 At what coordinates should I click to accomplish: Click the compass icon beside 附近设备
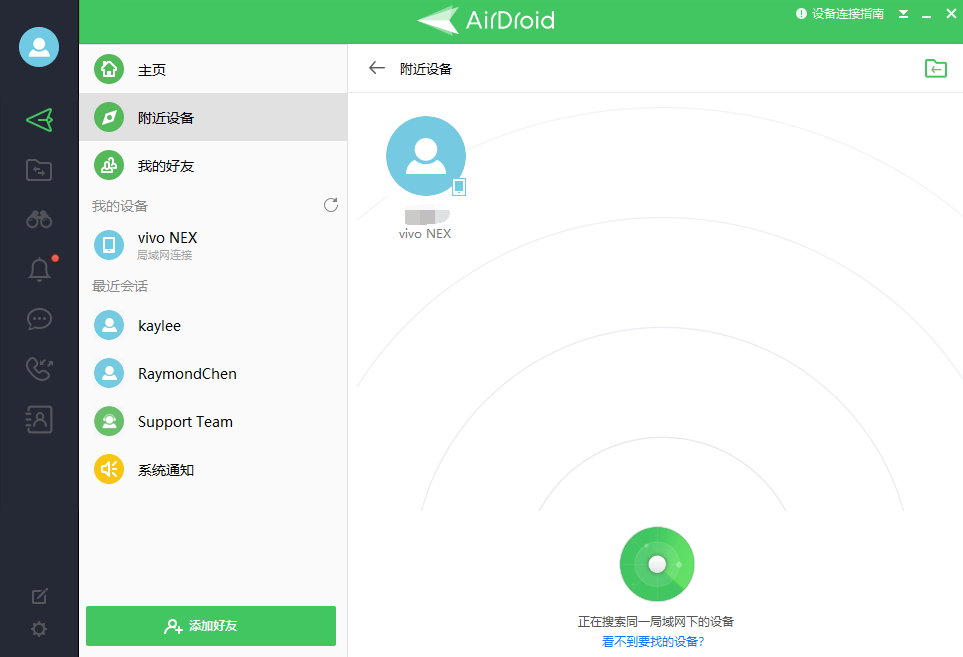tap(109, 117)
